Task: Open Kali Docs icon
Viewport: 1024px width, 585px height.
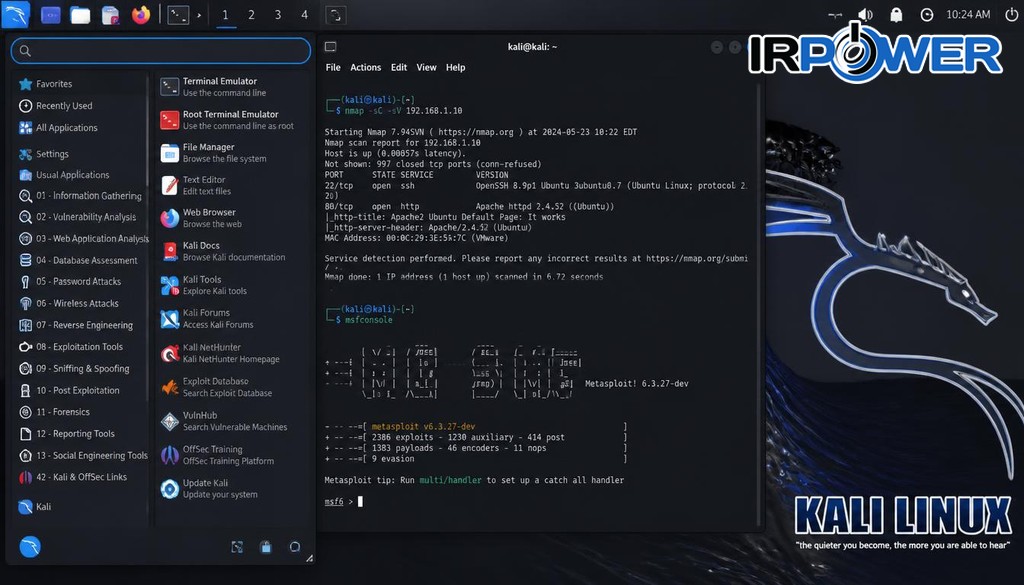Action: tap(170, 251)
